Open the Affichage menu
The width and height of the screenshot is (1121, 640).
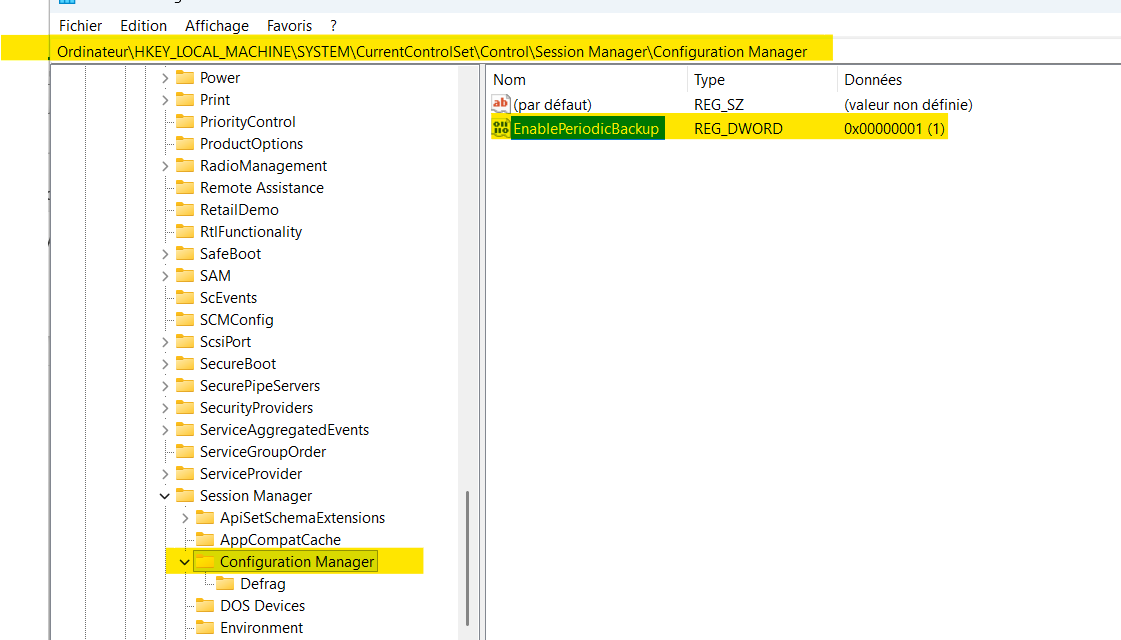[x=217, y=25]
